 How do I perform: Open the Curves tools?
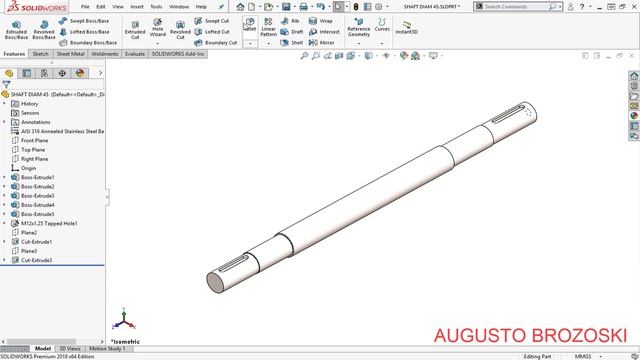point(382,24)
